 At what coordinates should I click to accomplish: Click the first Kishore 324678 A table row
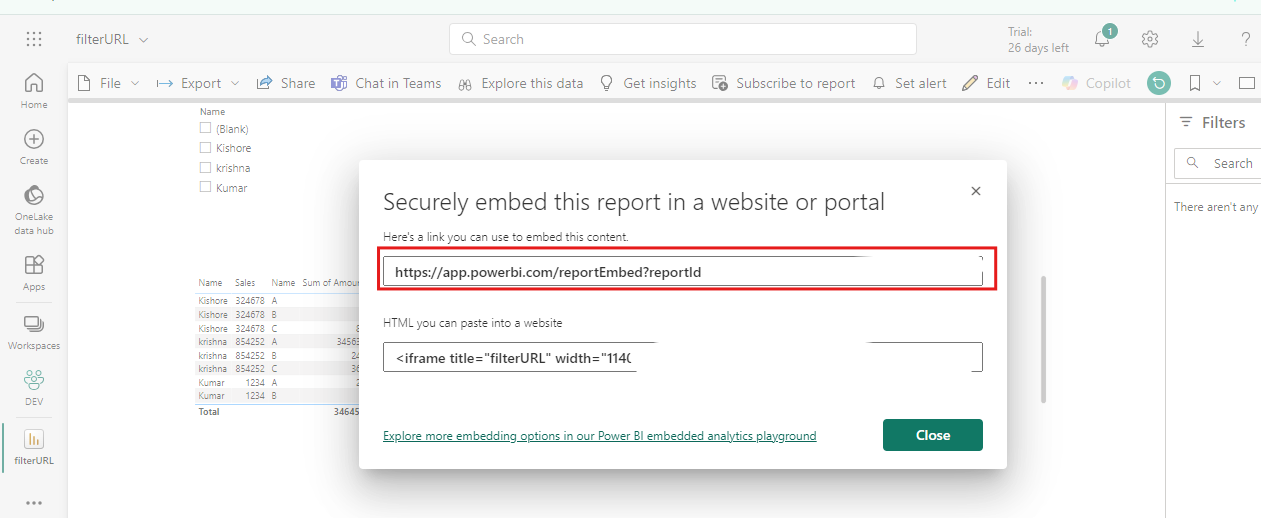click(x=278, y=300)
